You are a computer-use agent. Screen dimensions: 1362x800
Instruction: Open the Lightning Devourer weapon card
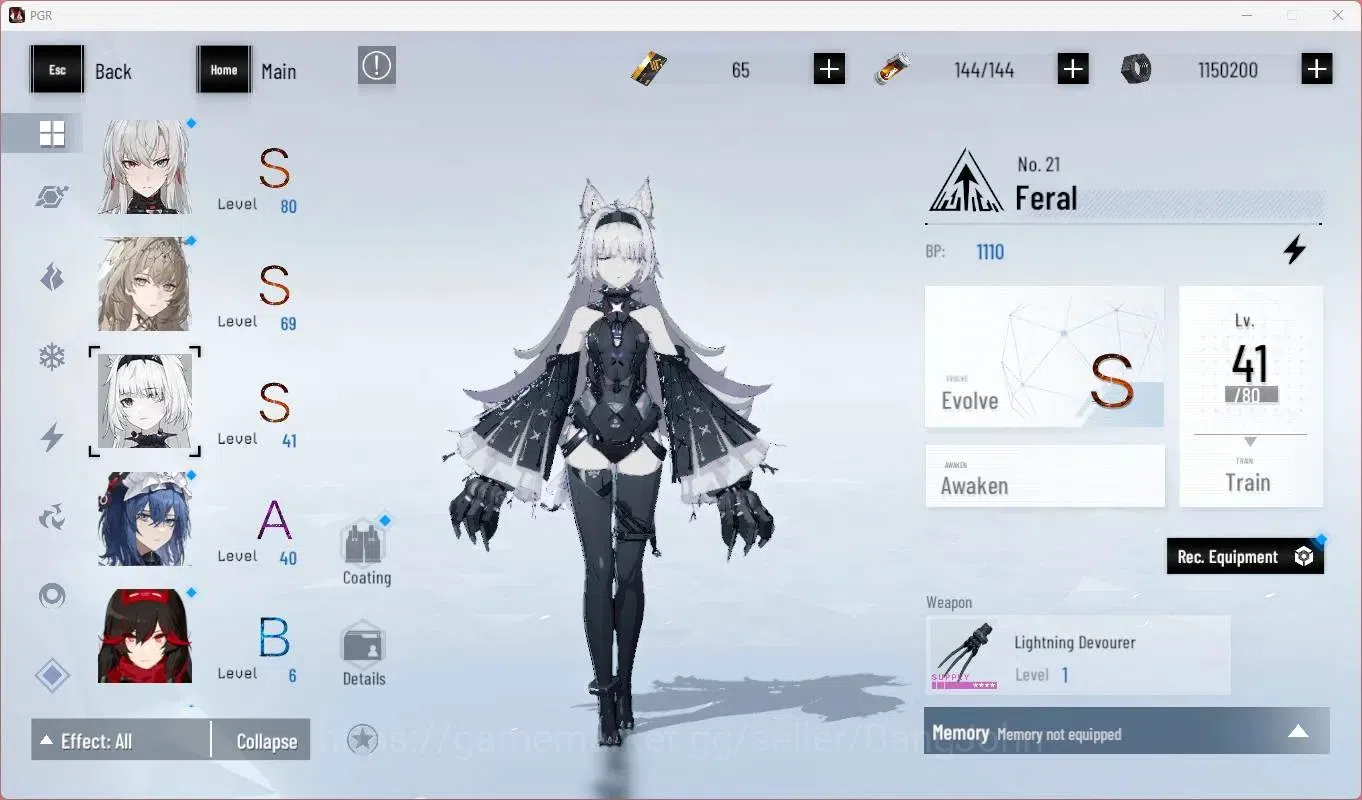click(x=1078, y=655)
